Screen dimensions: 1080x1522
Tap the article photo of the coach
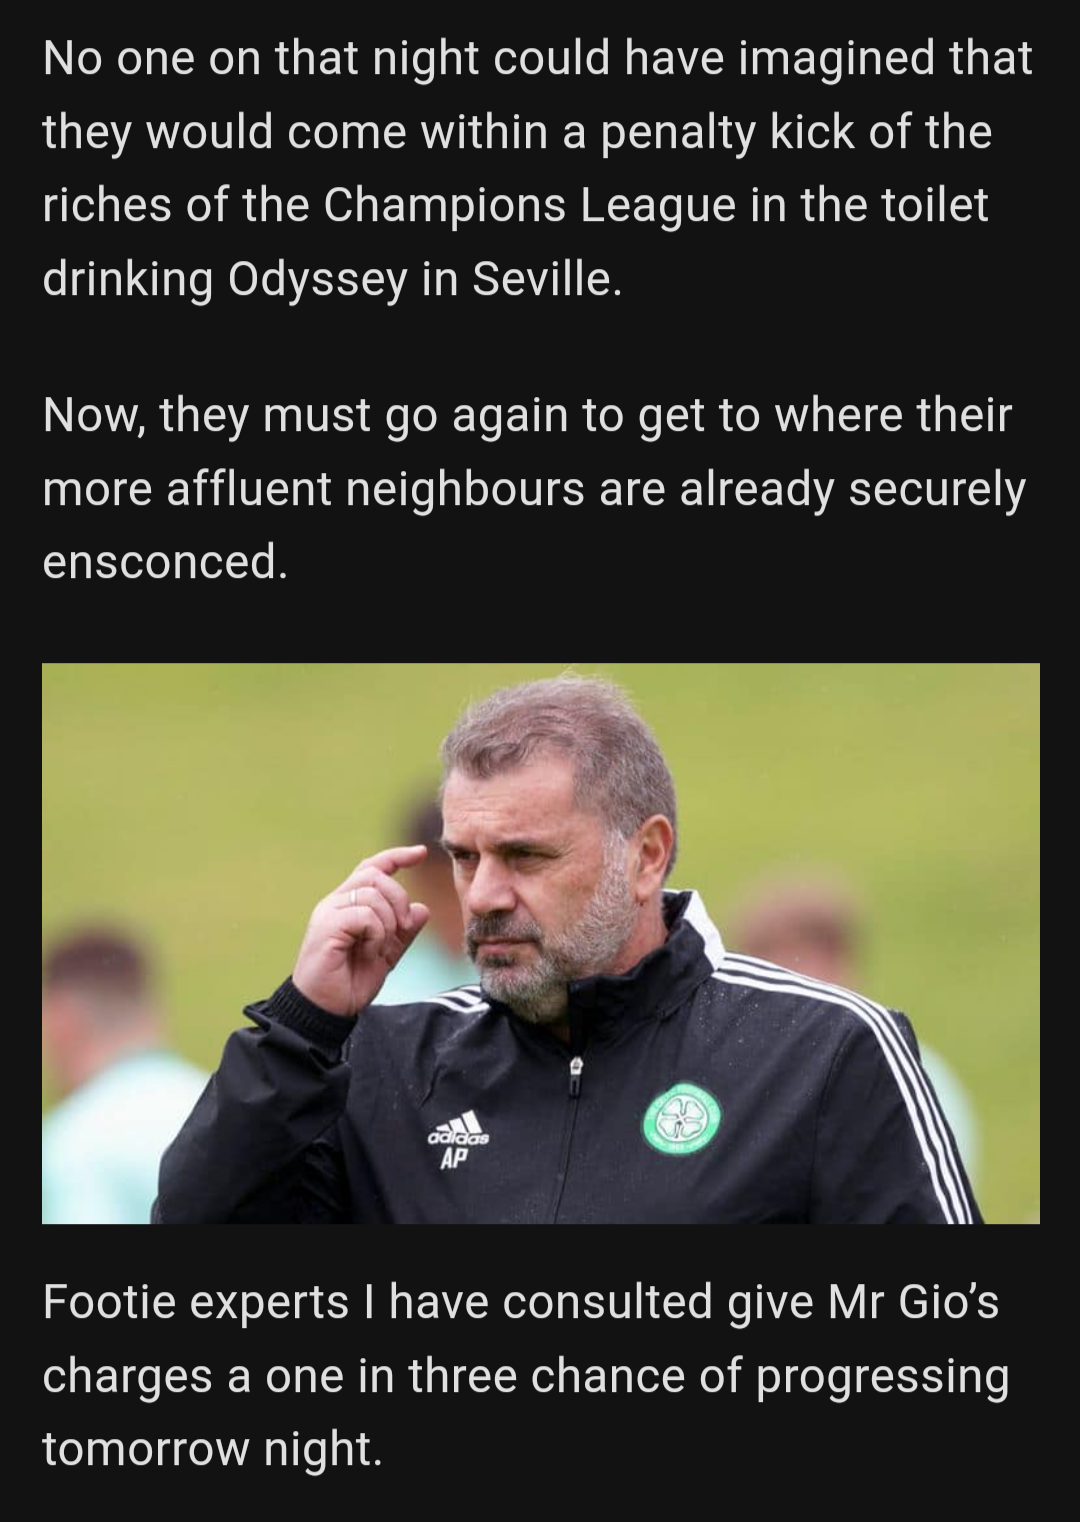click(x=540, y=943)
